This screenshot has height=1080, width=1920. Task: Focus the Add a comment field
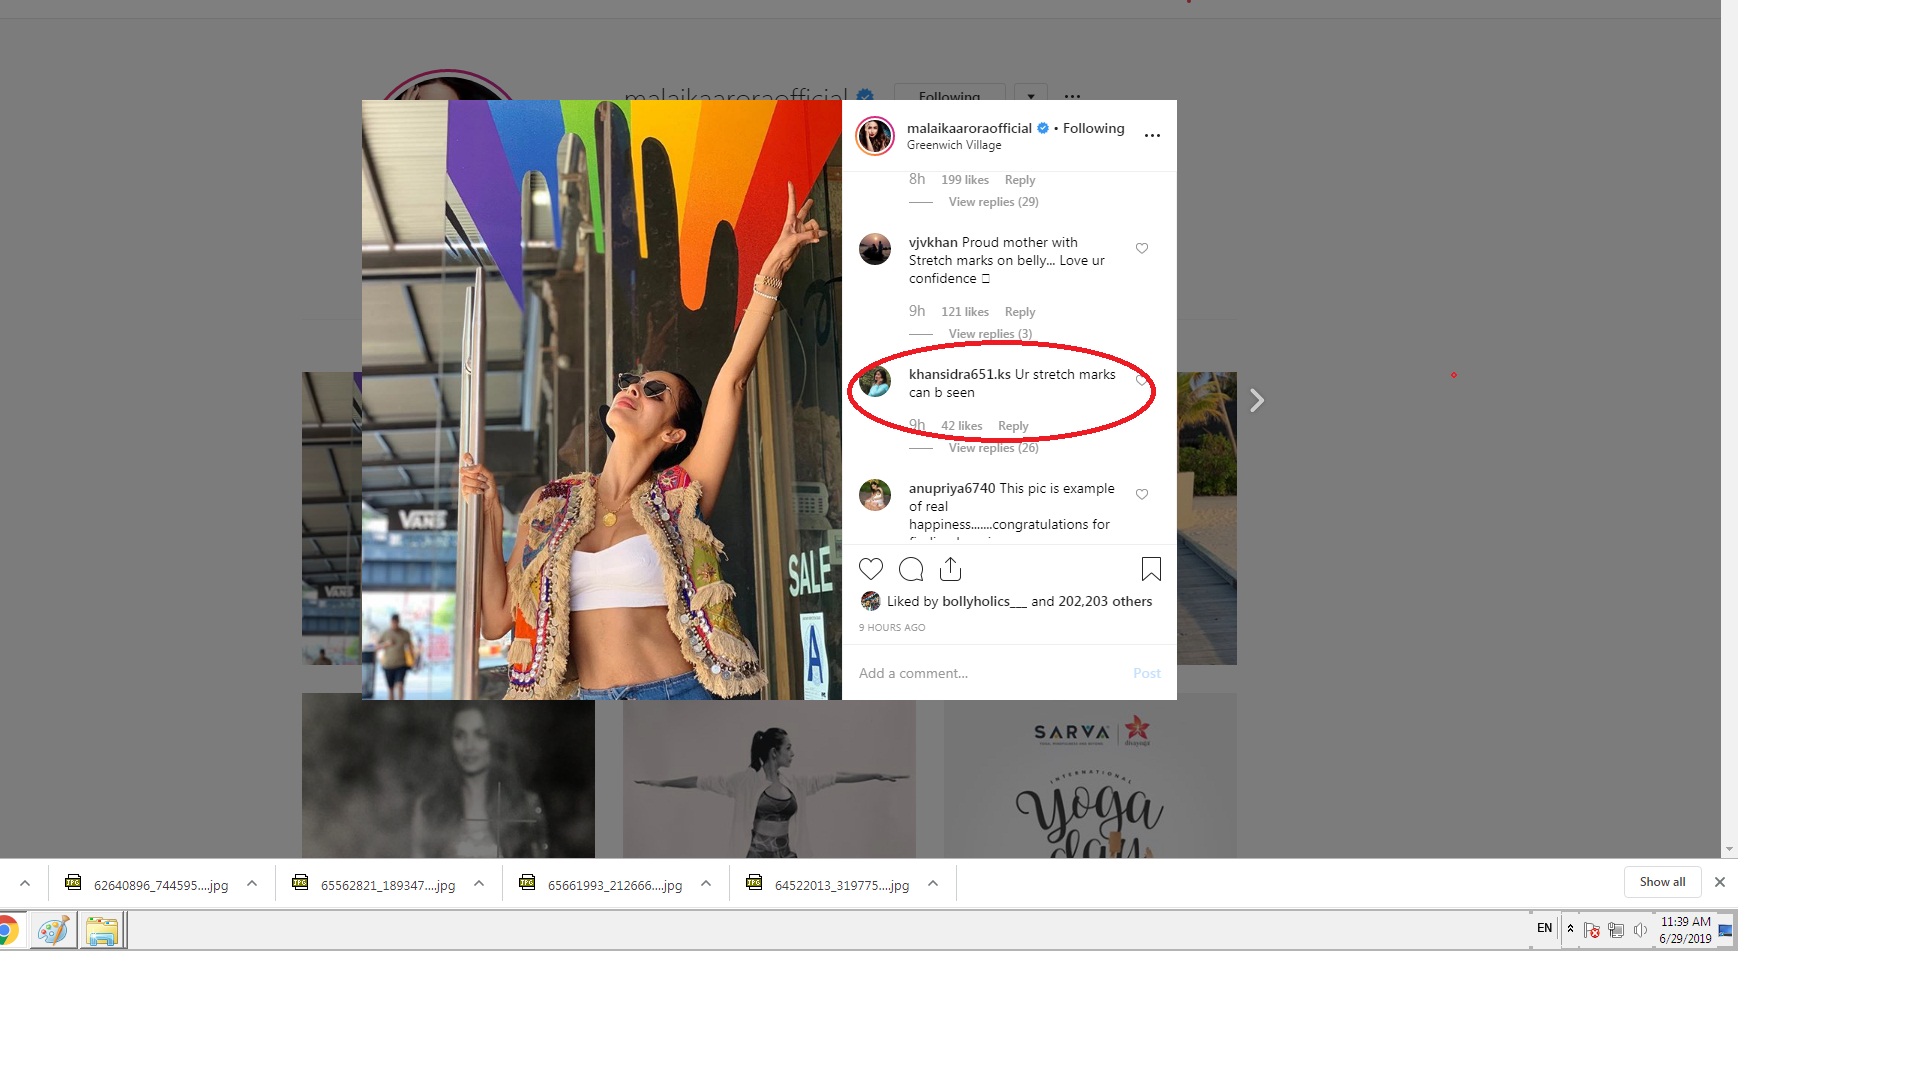click(x=990, y=673)
